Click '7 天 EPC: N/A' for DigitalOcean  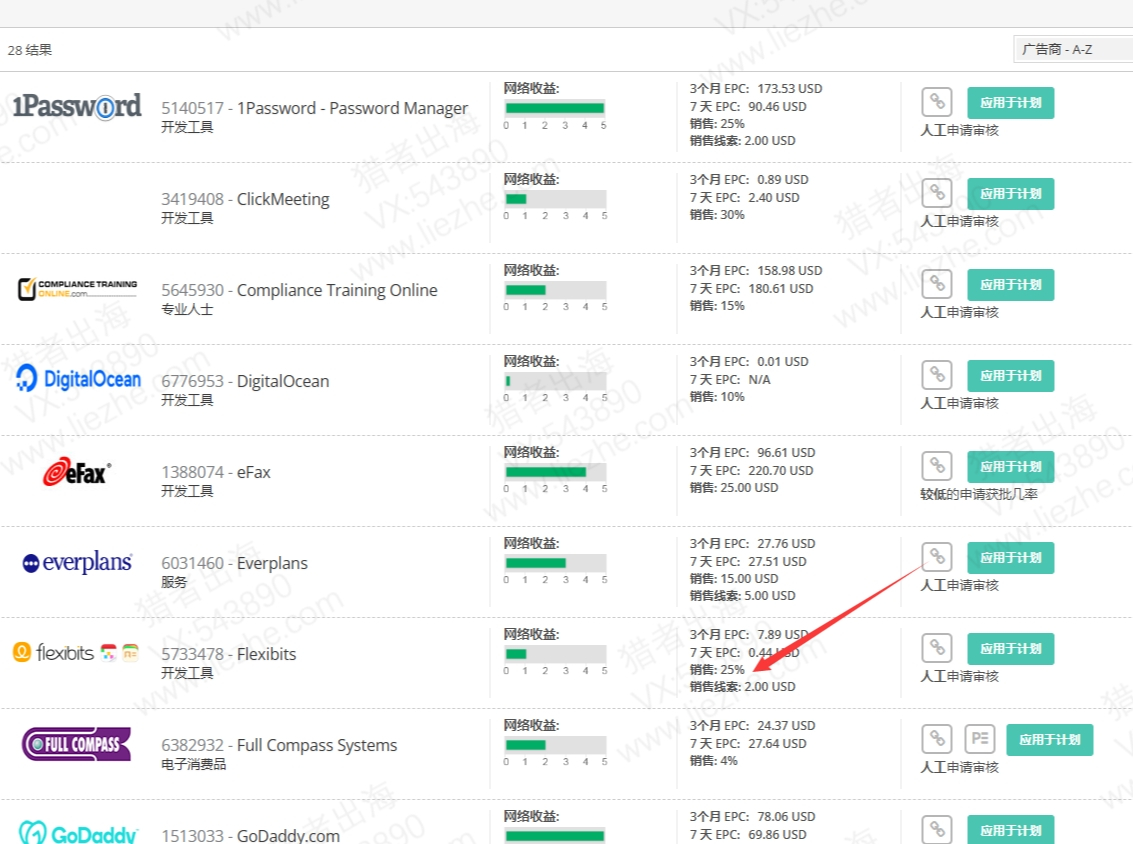[730, 379]
